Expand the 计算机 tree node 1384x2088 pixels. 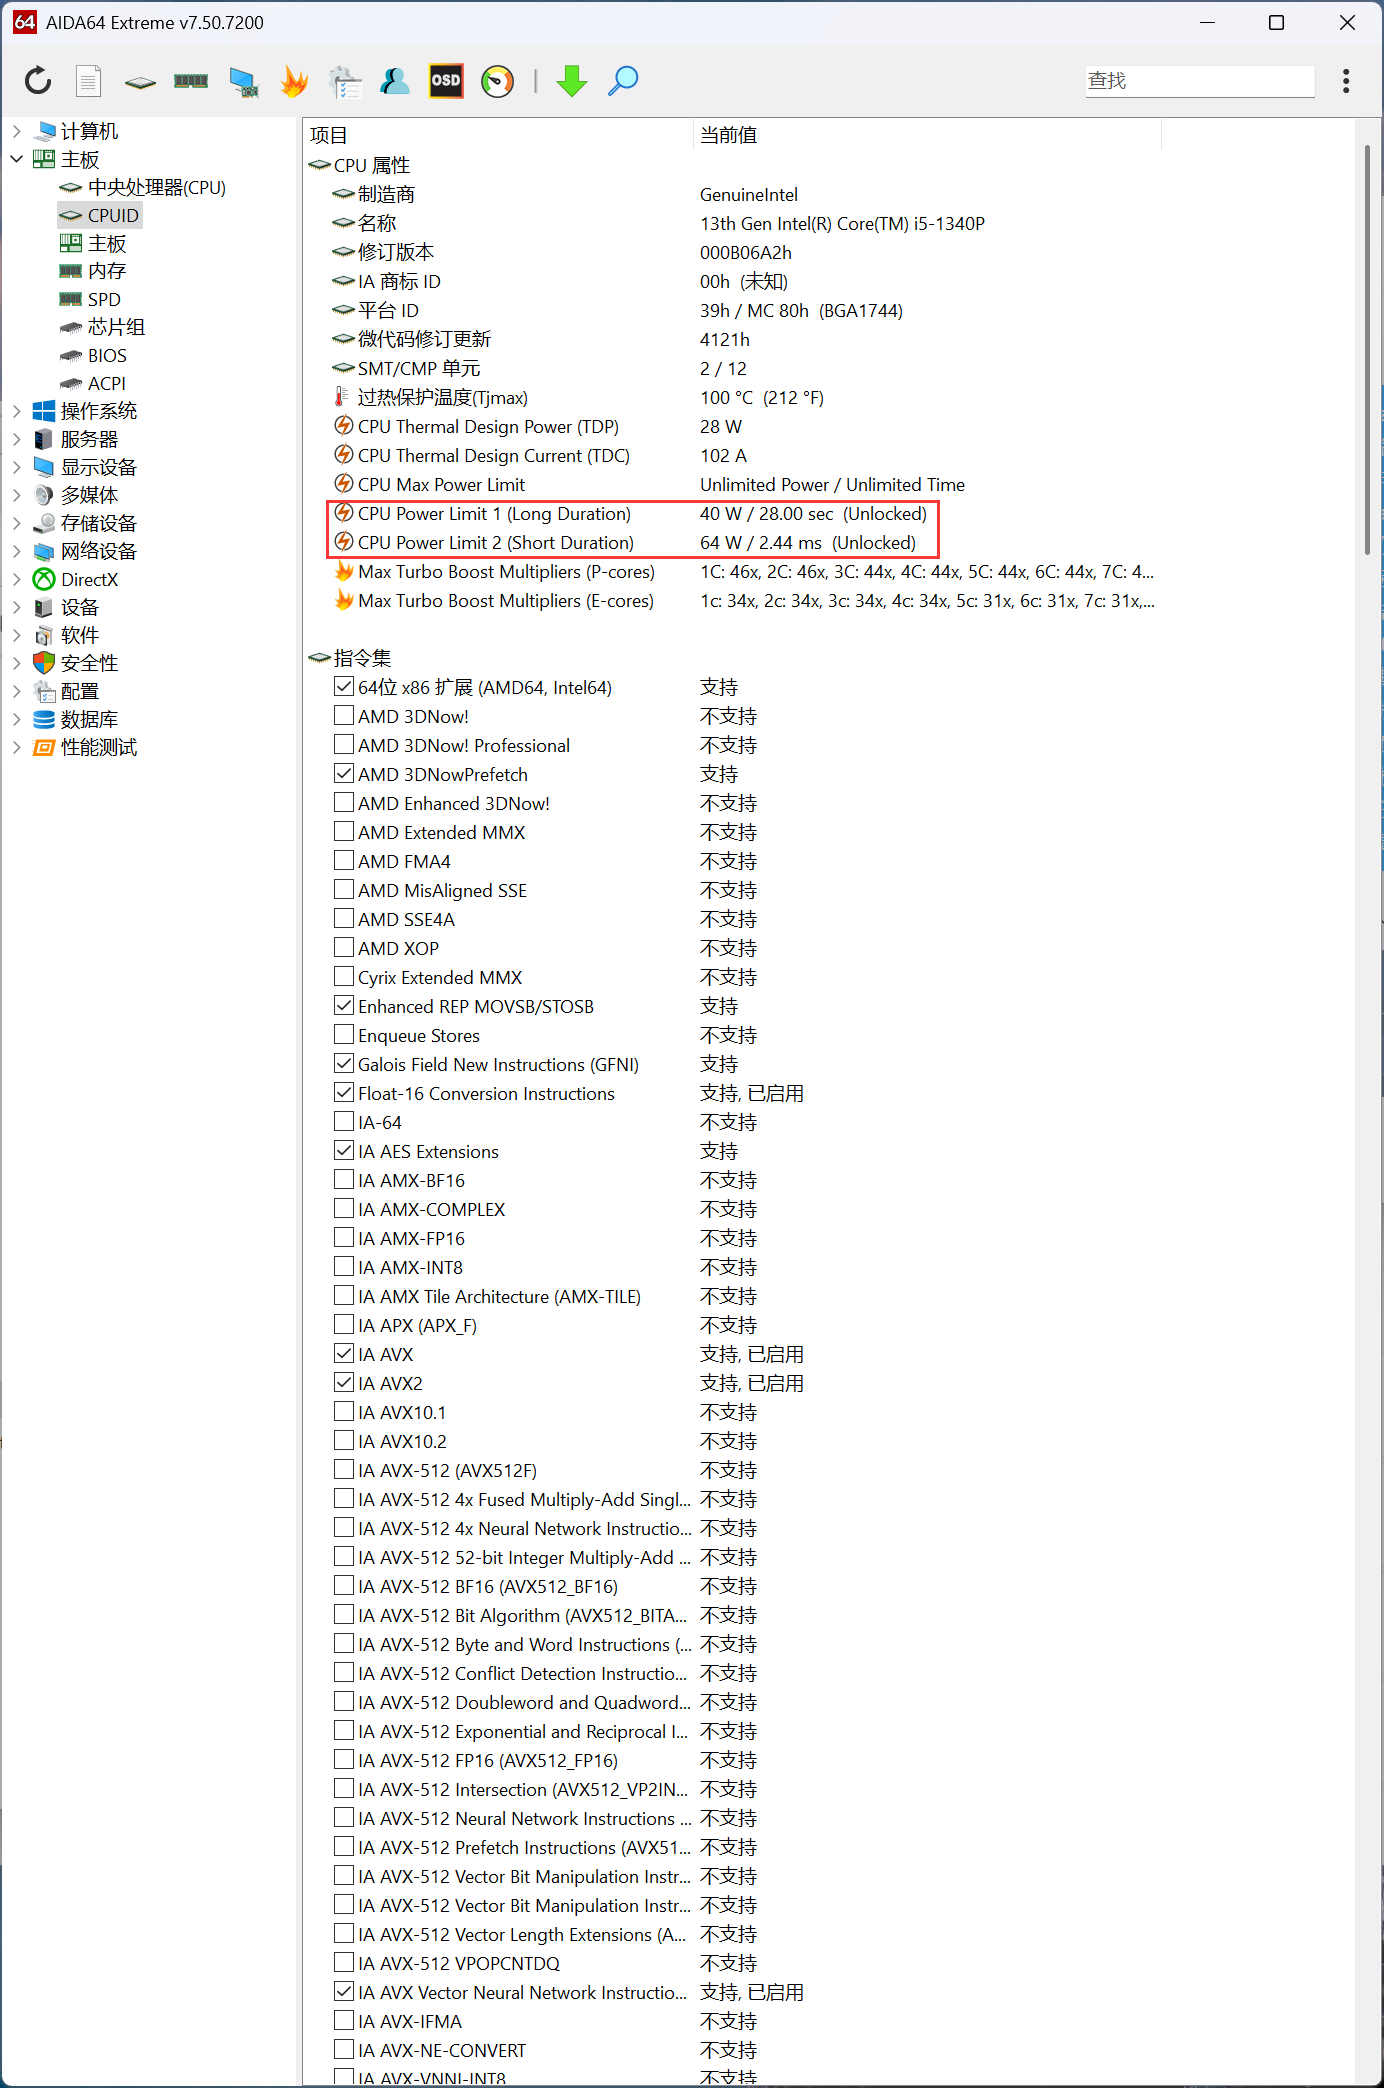click(x=17, y=131)
